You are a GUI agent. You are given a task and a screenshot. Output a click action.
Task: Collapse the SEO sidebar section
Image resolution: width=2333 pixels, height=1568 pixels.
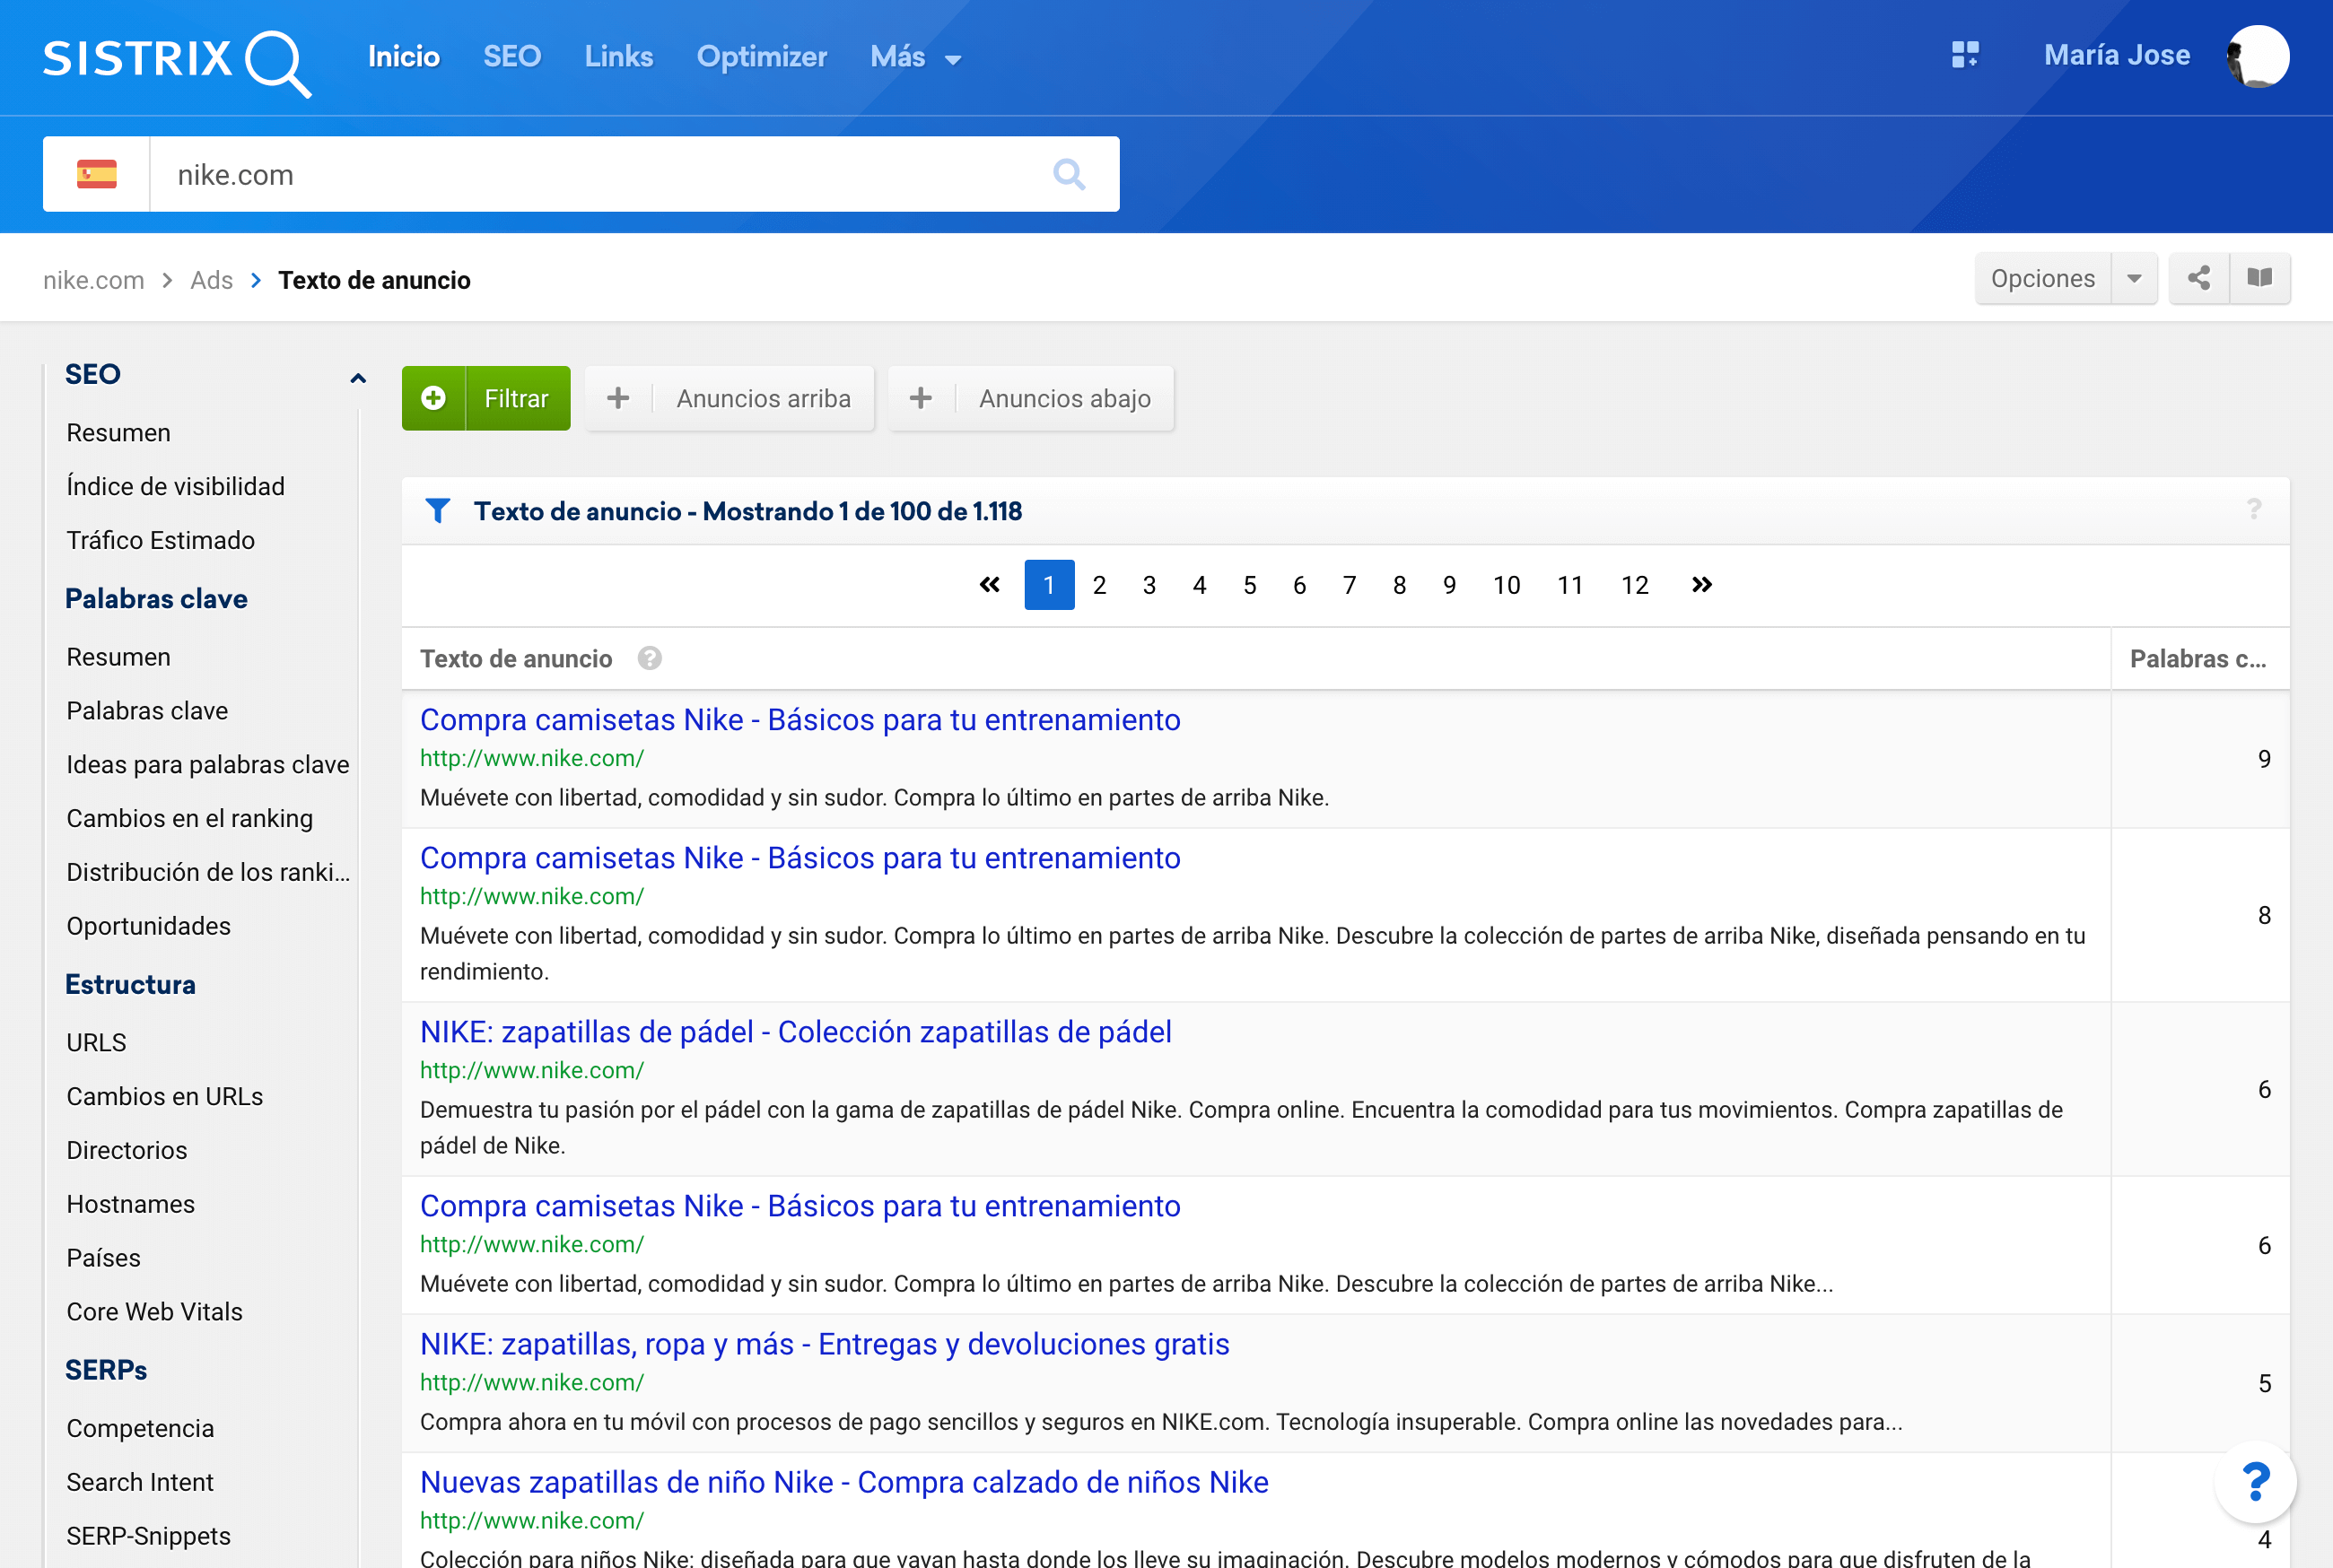point(358,377)
